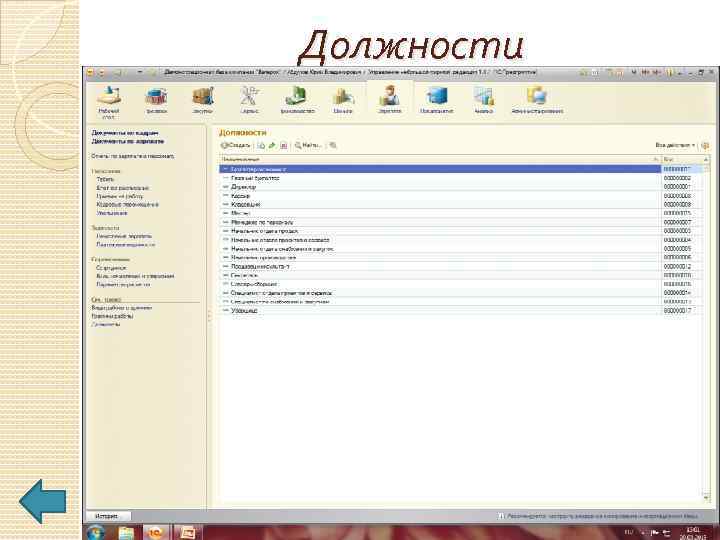Open the Табель link
The image size is (720, 540).
click(x=105, y=179)
